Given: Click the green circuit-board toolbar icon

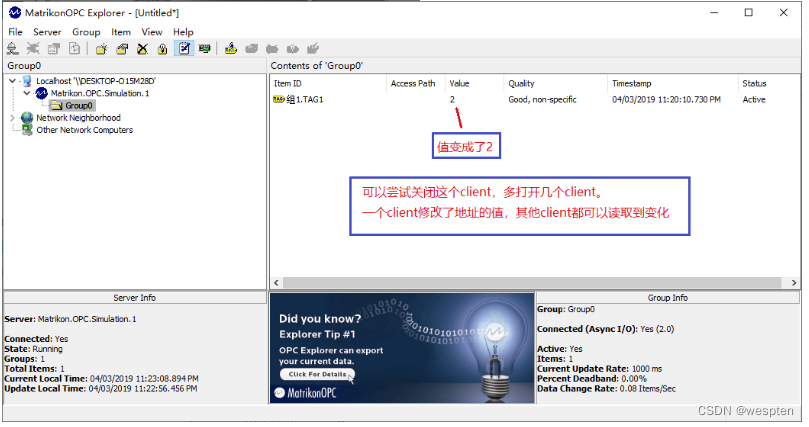Looking at the screenshot, I should point(205,49).
